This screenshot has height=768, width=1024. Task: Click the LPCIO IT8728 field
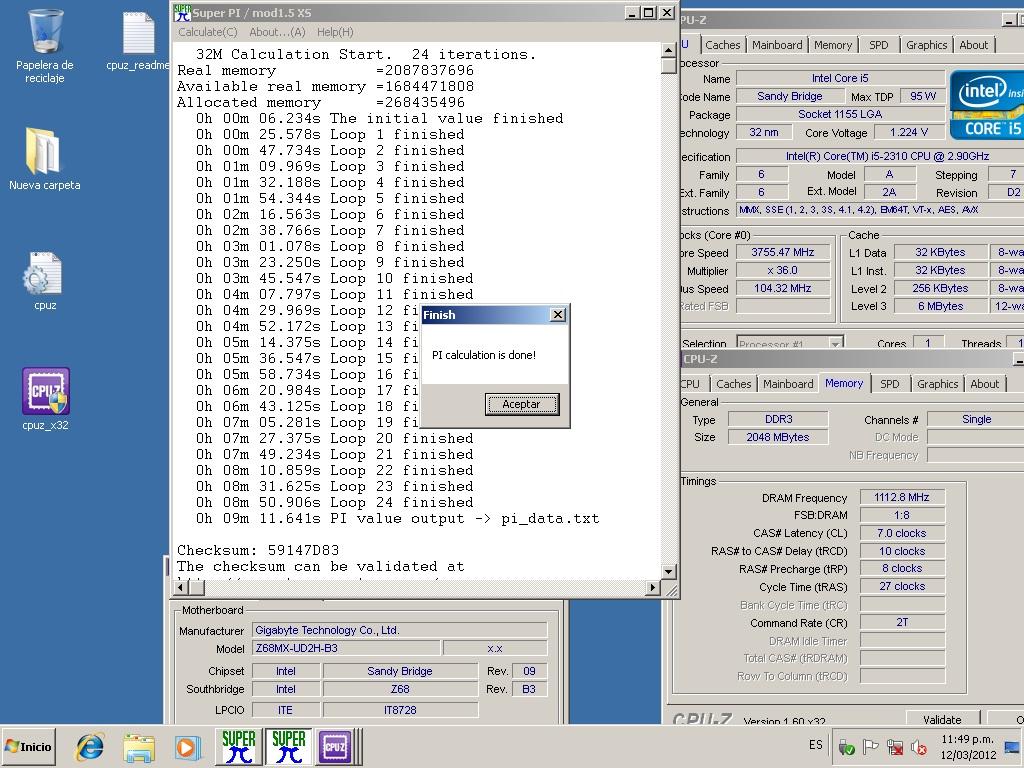coord(400,710)
